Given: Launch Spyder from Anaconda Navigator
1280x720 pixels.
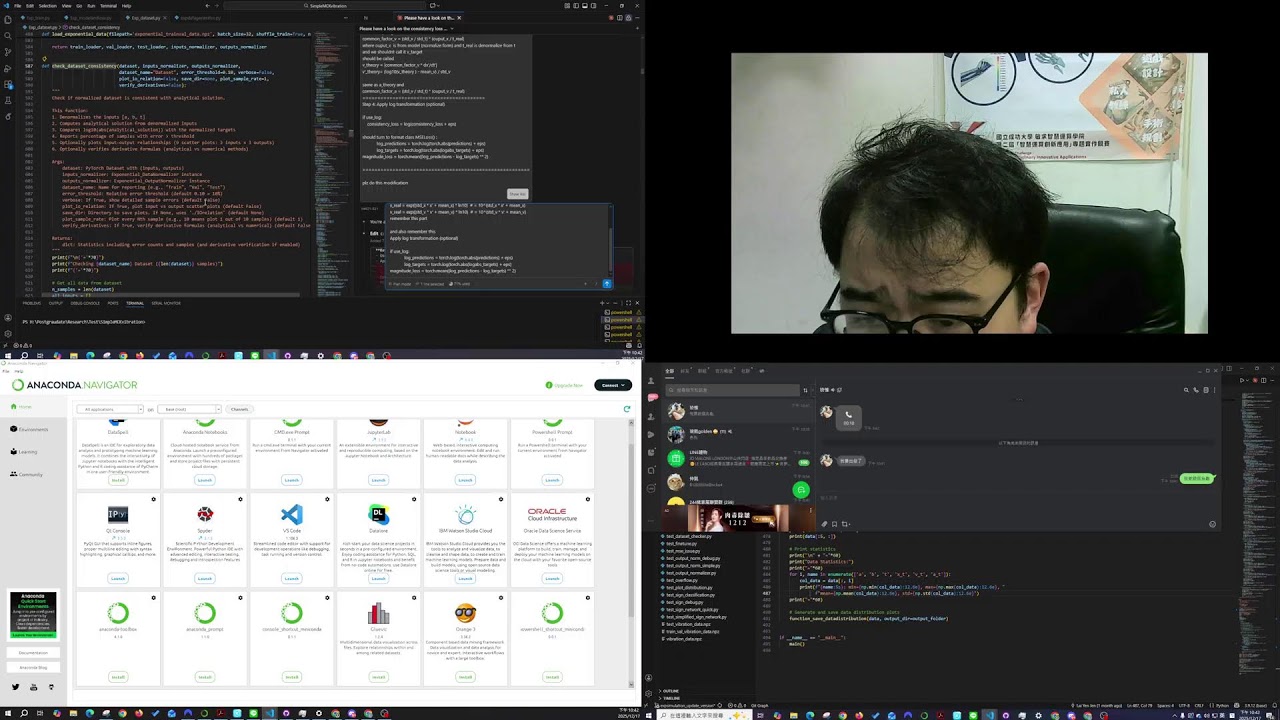Looking at the screenshot, I should pyautogui.click(x=205, y=578).
